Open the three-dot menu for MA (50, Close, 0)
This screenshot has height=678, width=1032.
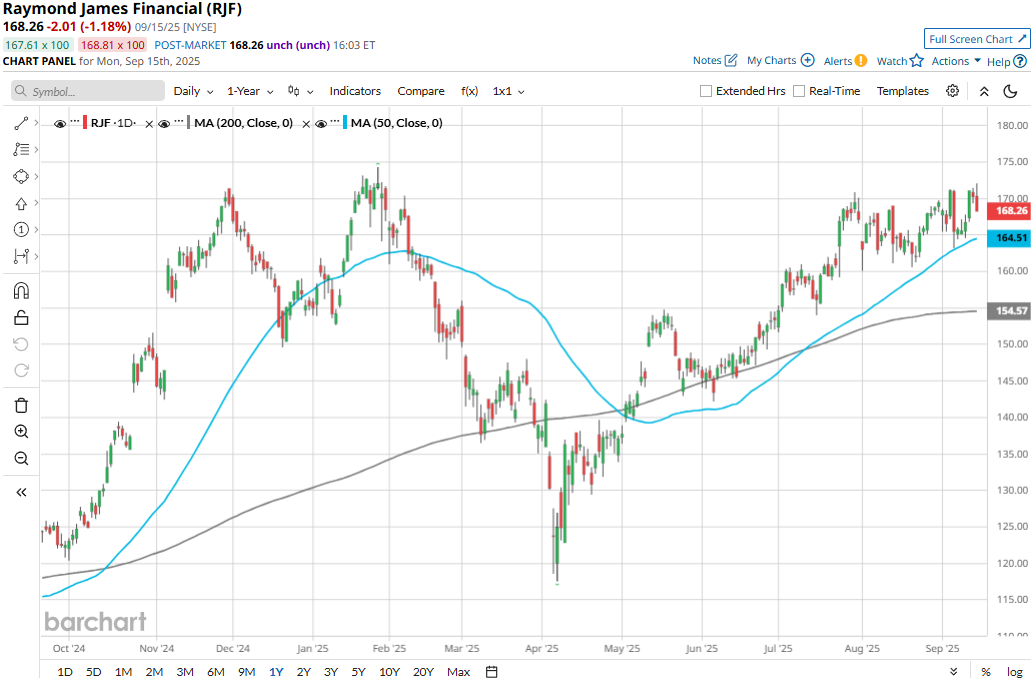336,122
